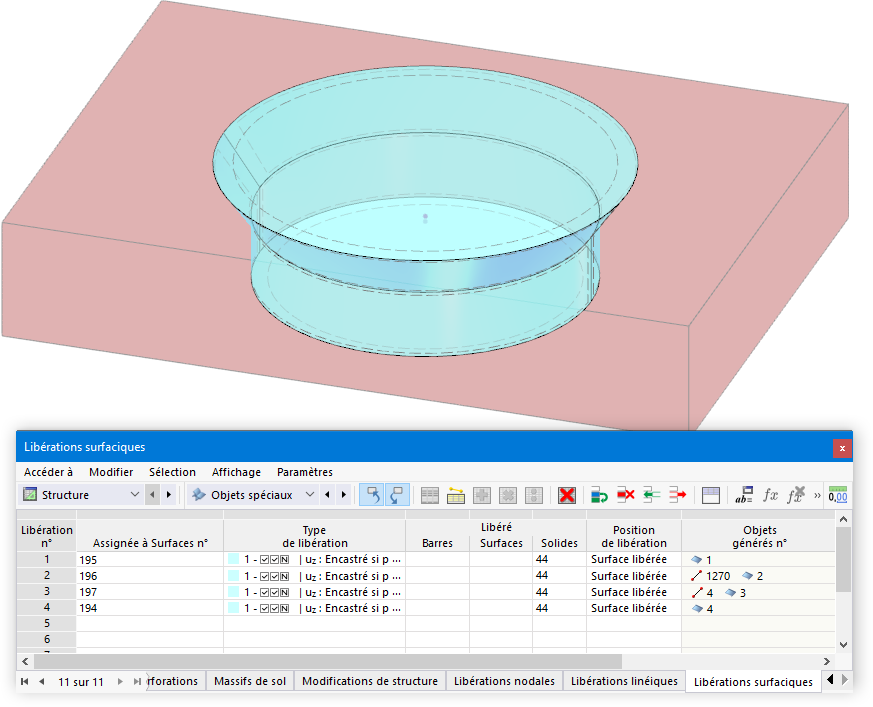Select the Libérations surfaciques tab
This screenshot has width=873, height=707.
pos(753,682)
